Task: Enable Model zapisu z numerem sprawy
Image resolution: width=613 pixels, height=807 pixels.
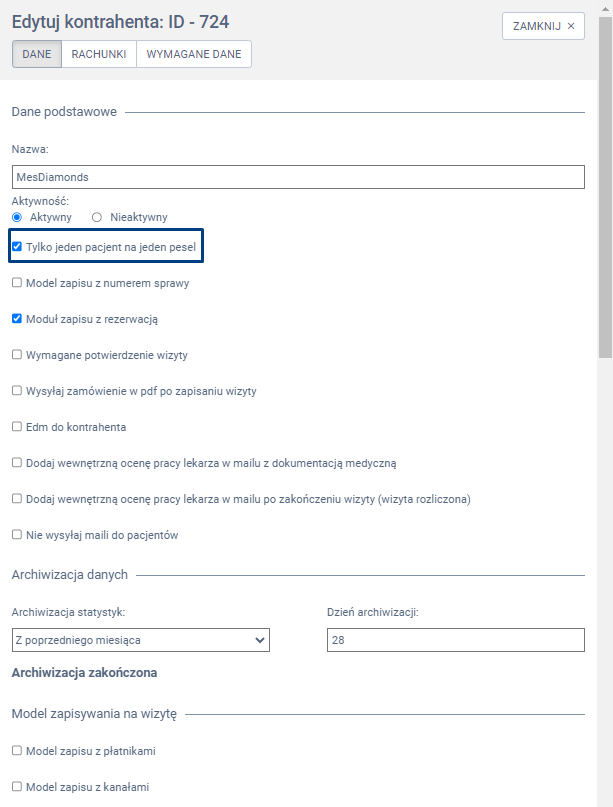Action: pyautogui.click(x=17, y=283)
